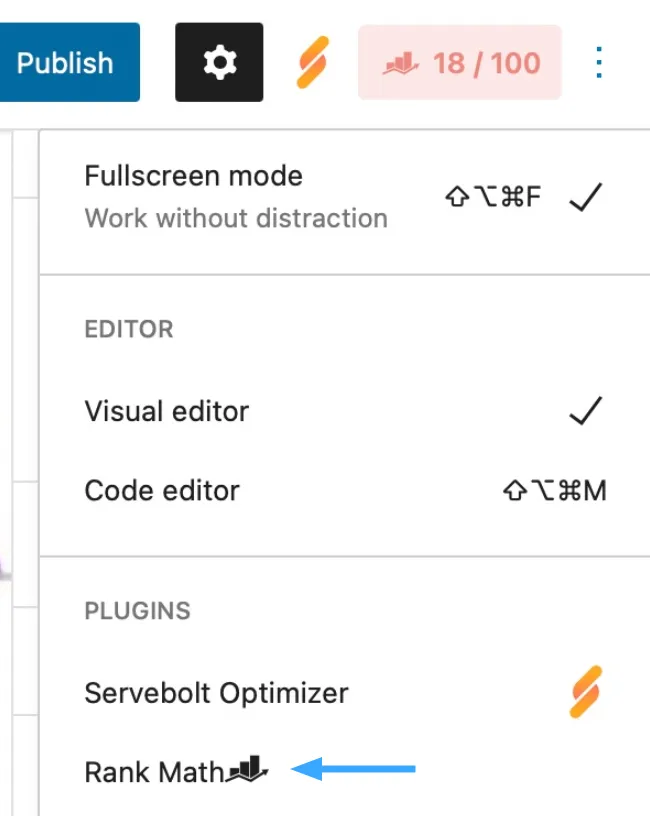Click the checkmark icon beside Fullscreen mode
The width and height of the screenshot is (650, 816).
[585, 196]
